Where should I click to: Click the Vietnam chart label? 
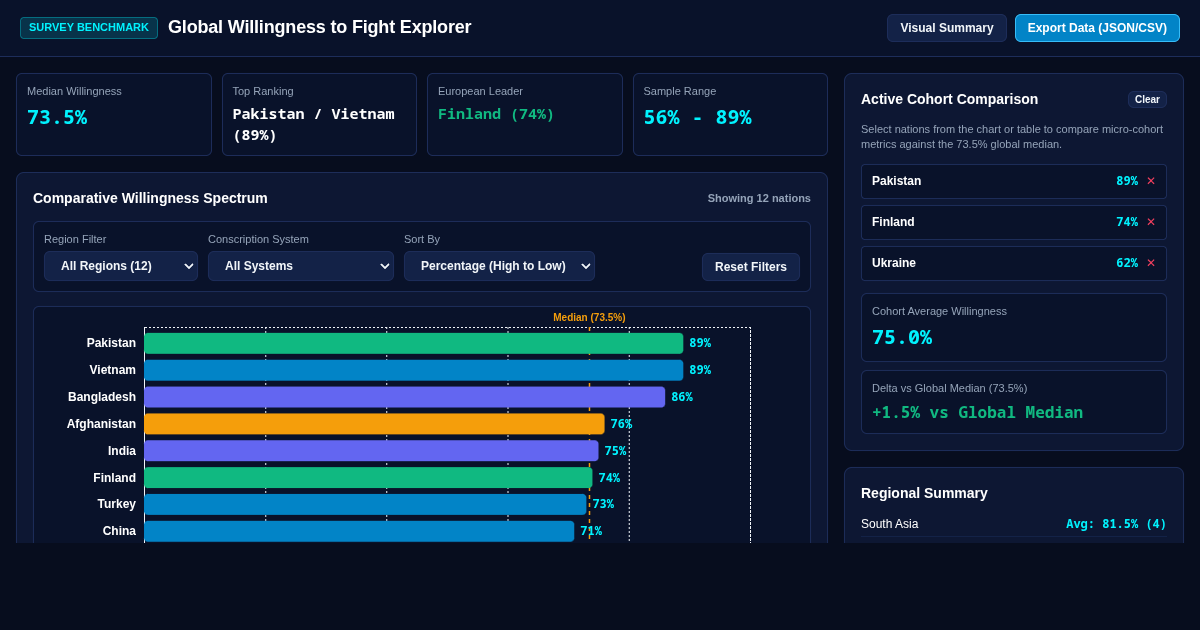[113, 370]
